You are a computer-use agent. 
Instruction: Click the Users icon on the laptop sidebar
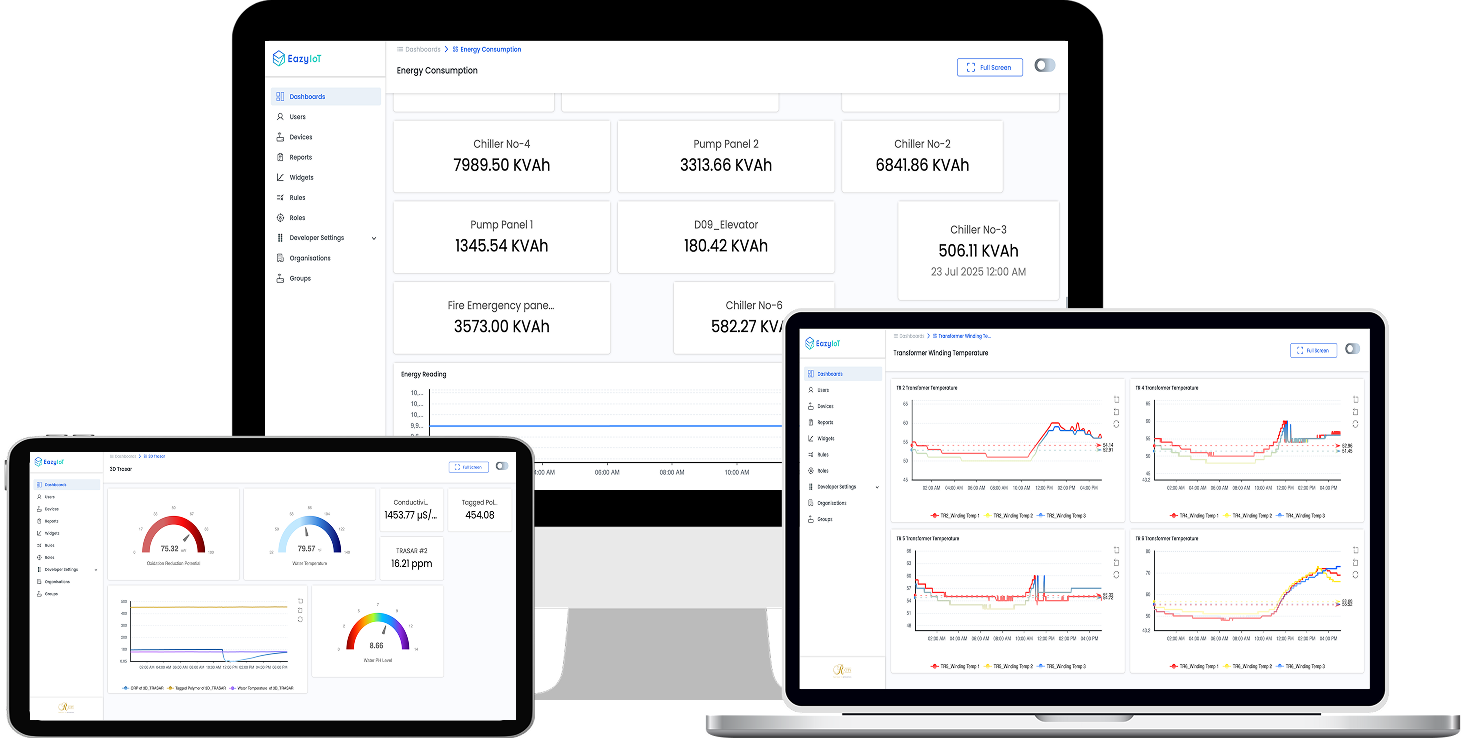point(811,389)
